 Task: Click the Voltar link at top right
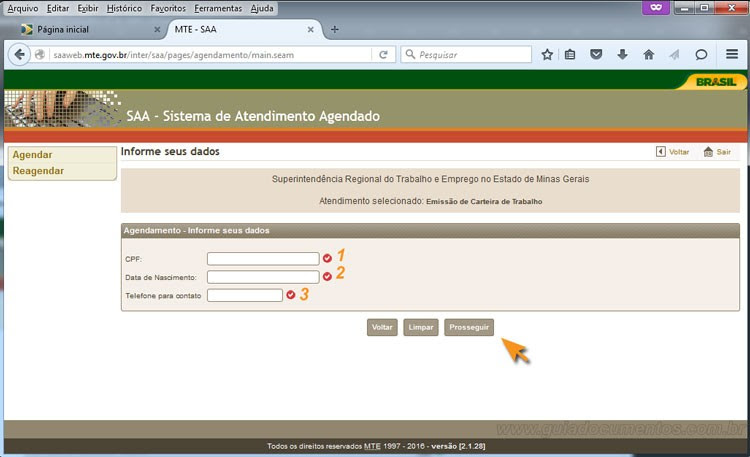(x=679, y=152)
